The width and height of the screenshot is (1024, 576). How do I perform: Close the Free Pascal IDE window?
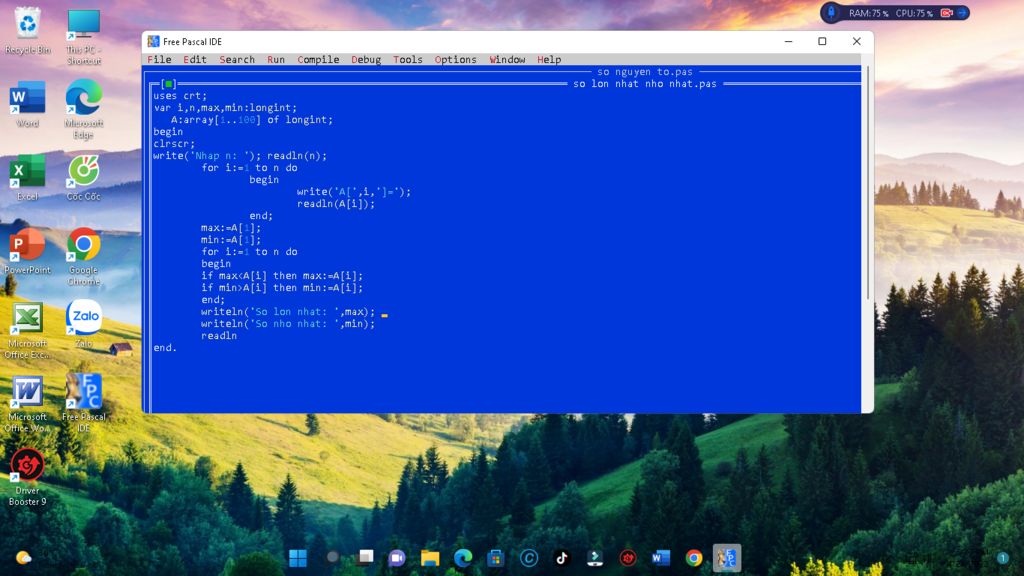856,41
